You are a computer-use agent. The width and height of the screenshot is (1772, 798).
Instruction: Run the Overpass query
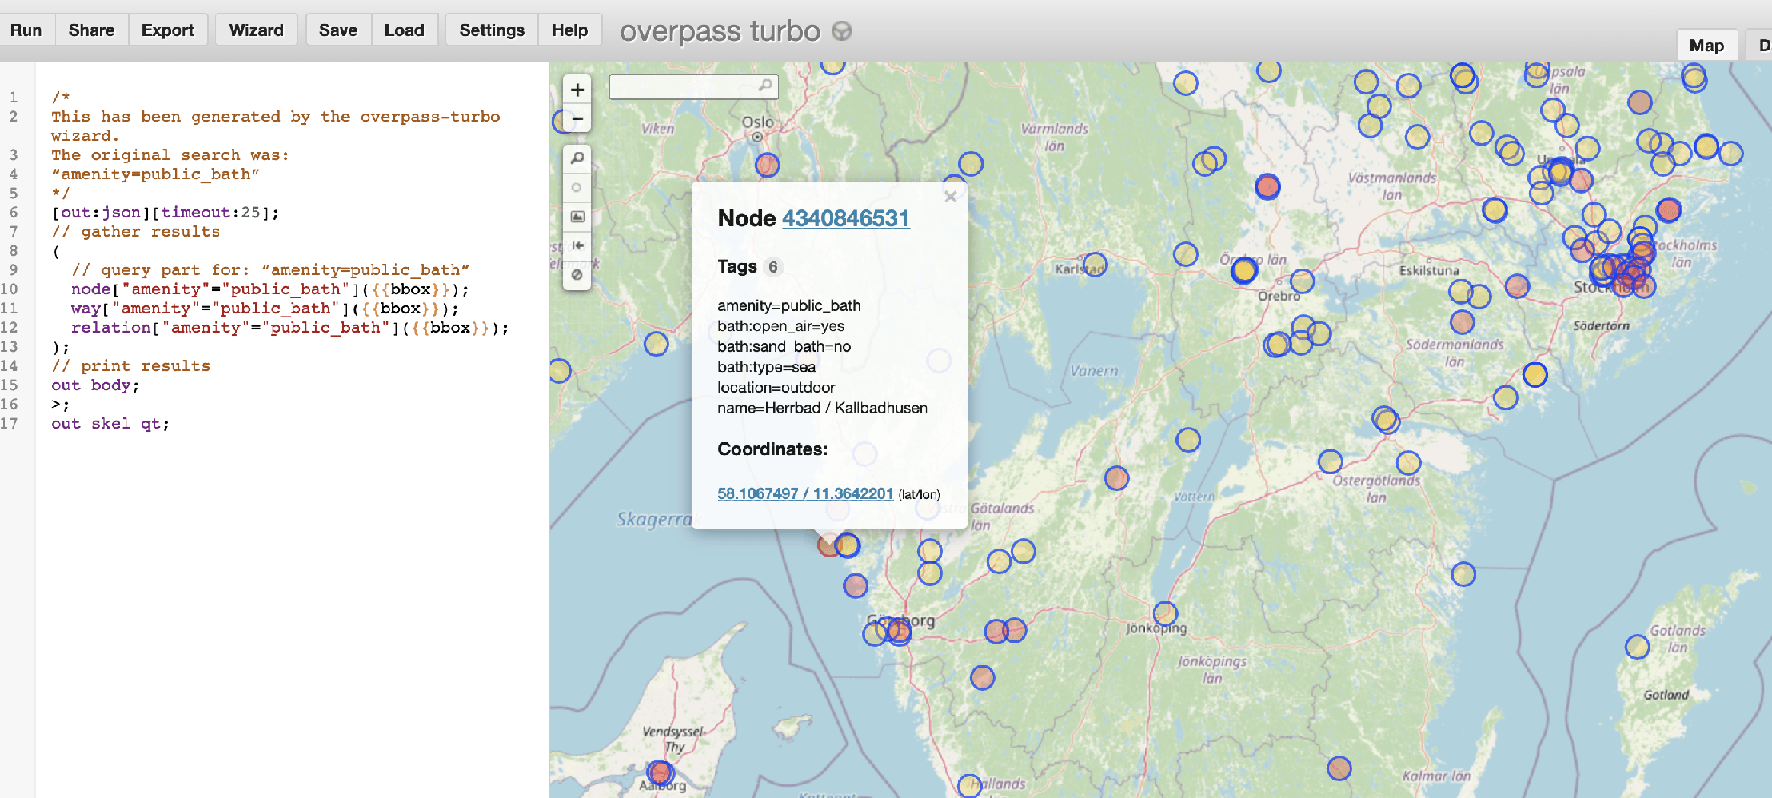click(x=26, y=30)
